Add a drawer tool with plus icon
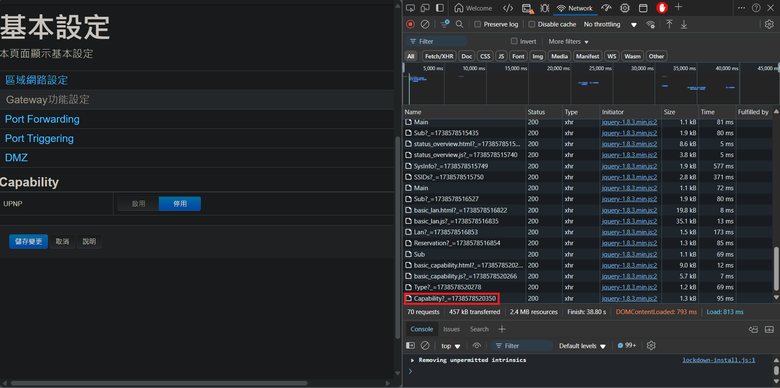 click(502, 329)
